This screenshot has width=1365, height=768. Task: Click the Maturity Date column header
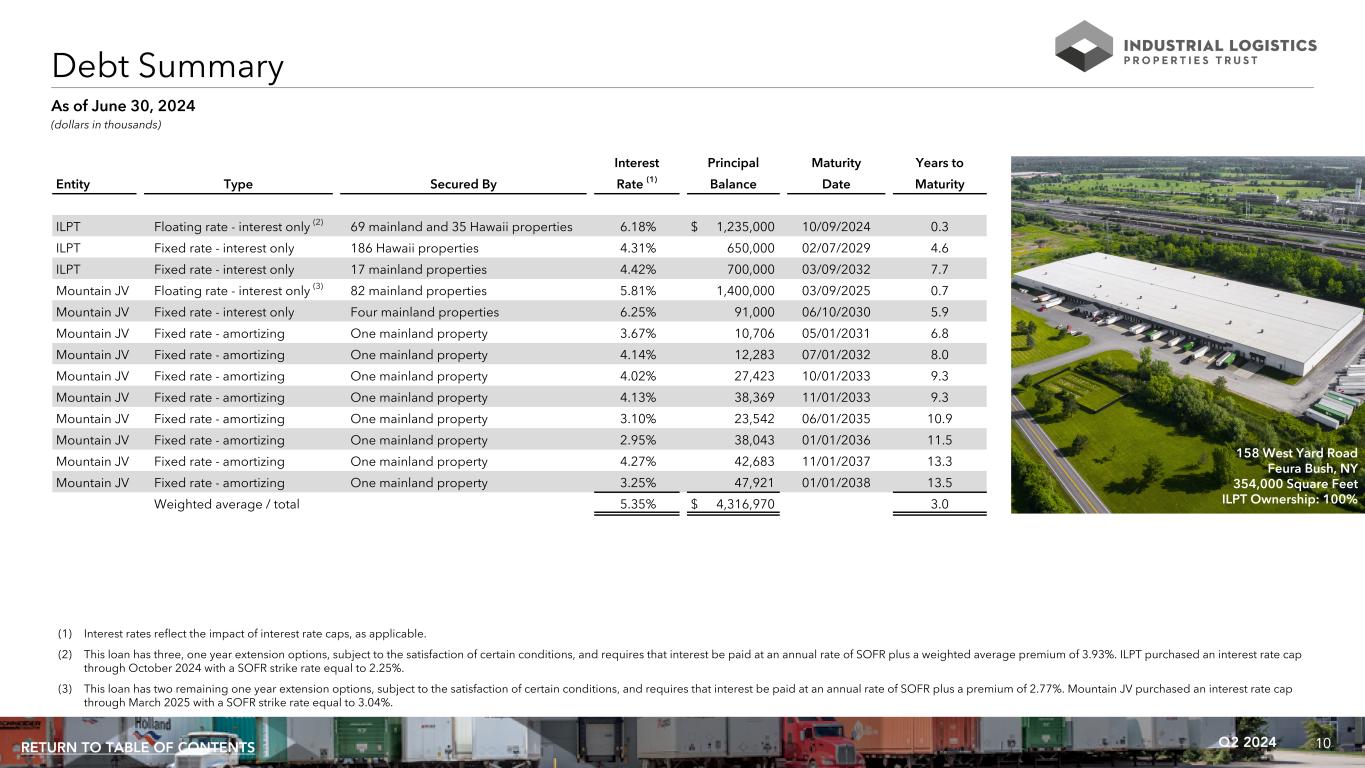[x=836, y=173]
